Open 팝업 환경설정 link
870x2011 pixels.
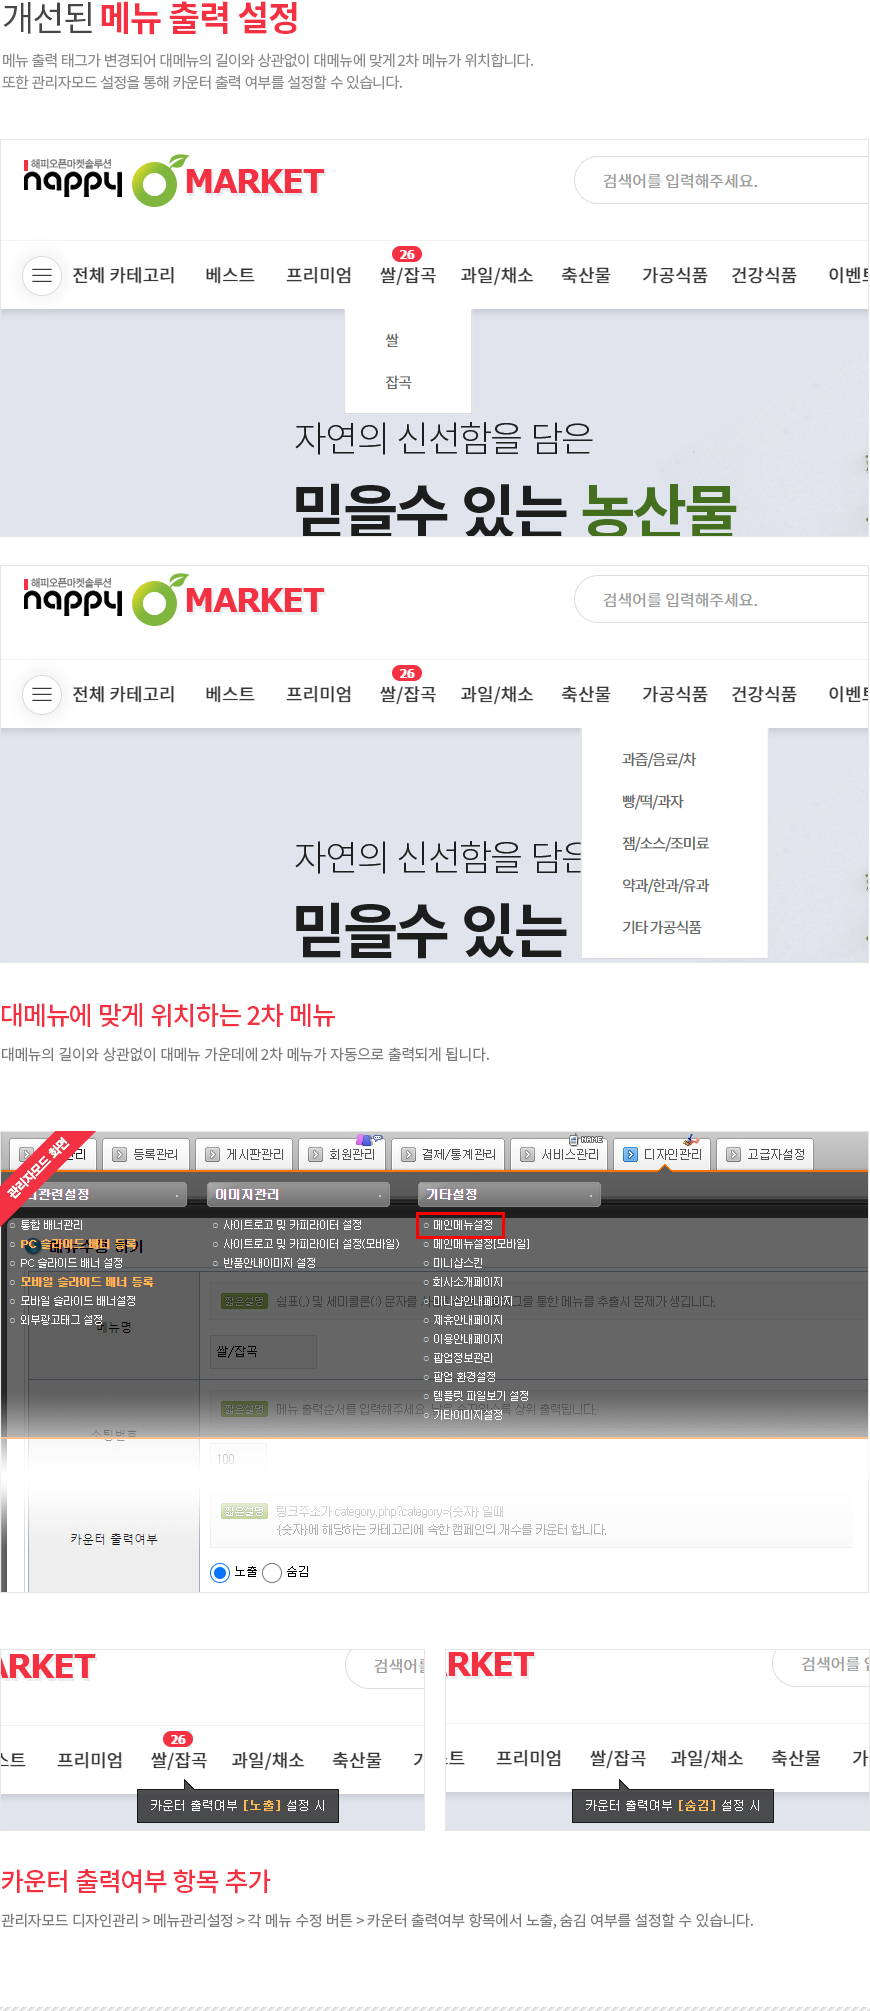[464, 1377]
